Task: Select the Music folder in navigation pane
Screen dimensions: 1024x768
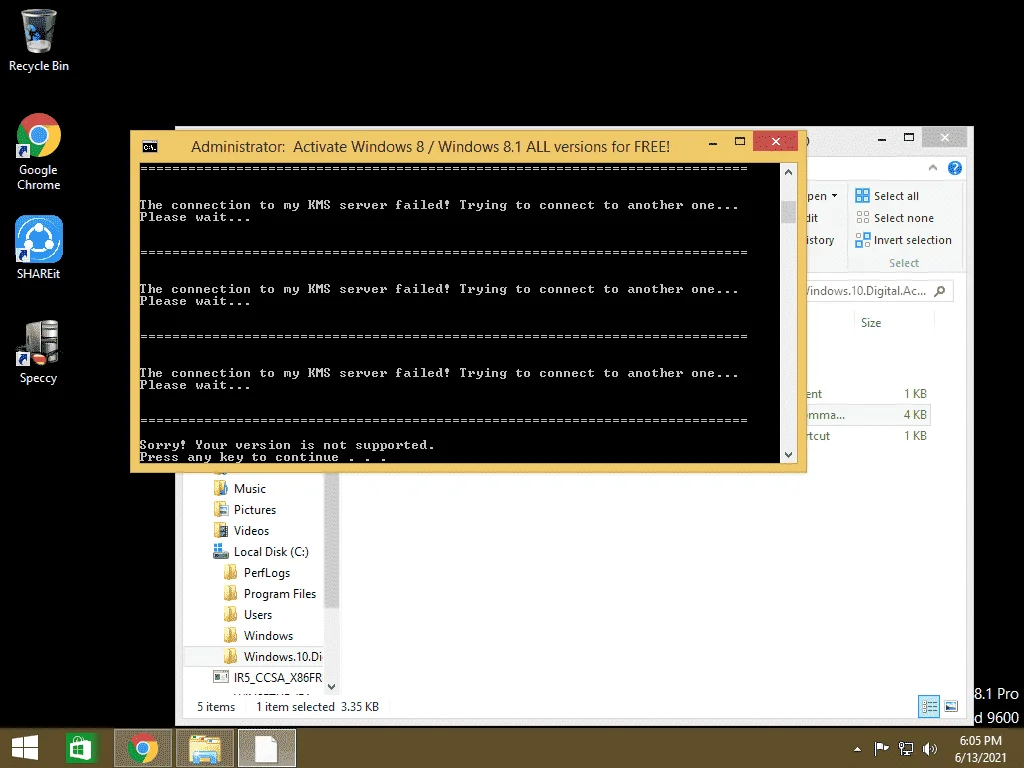Action: [250, 488]
